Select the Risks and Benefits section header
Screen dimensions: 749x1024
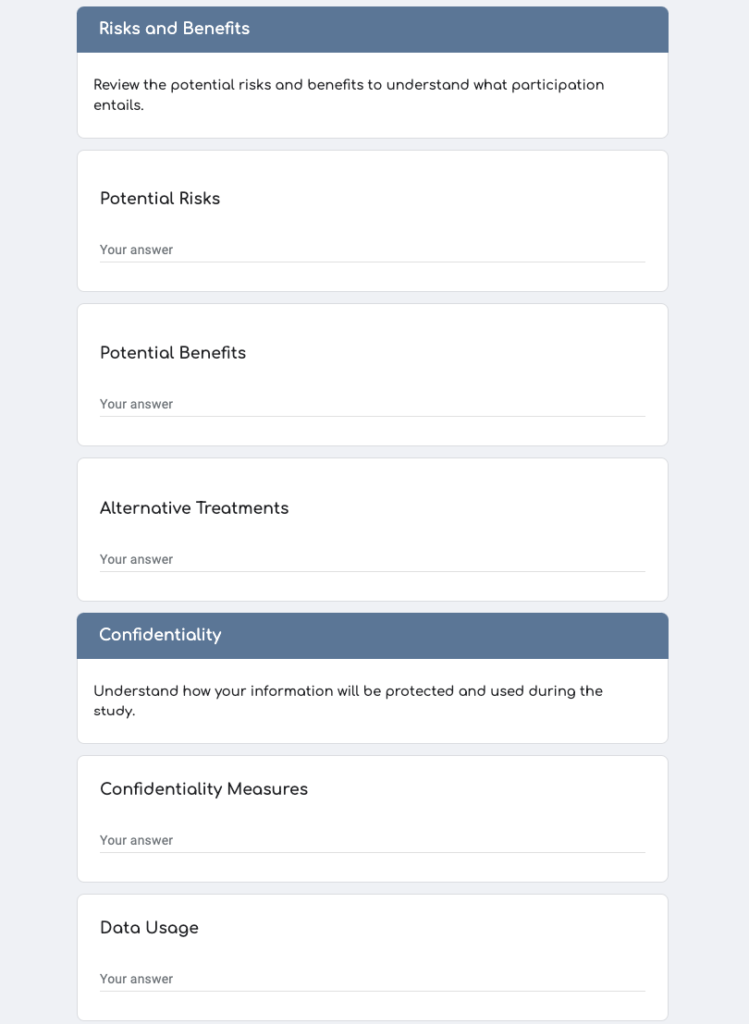coord(174,29)
